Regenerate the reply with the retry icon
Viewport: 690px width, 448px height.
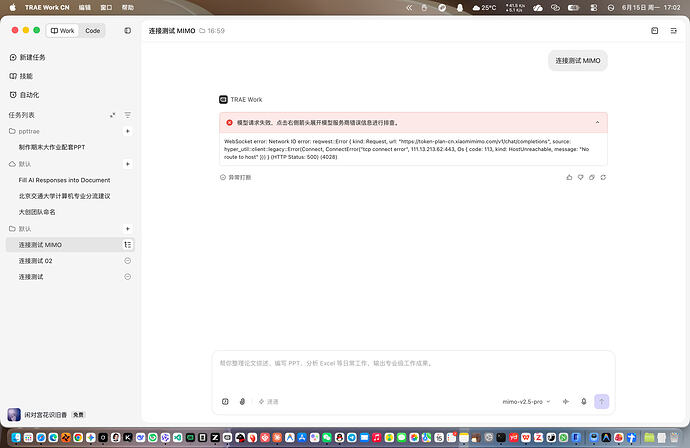coord(603,177)
